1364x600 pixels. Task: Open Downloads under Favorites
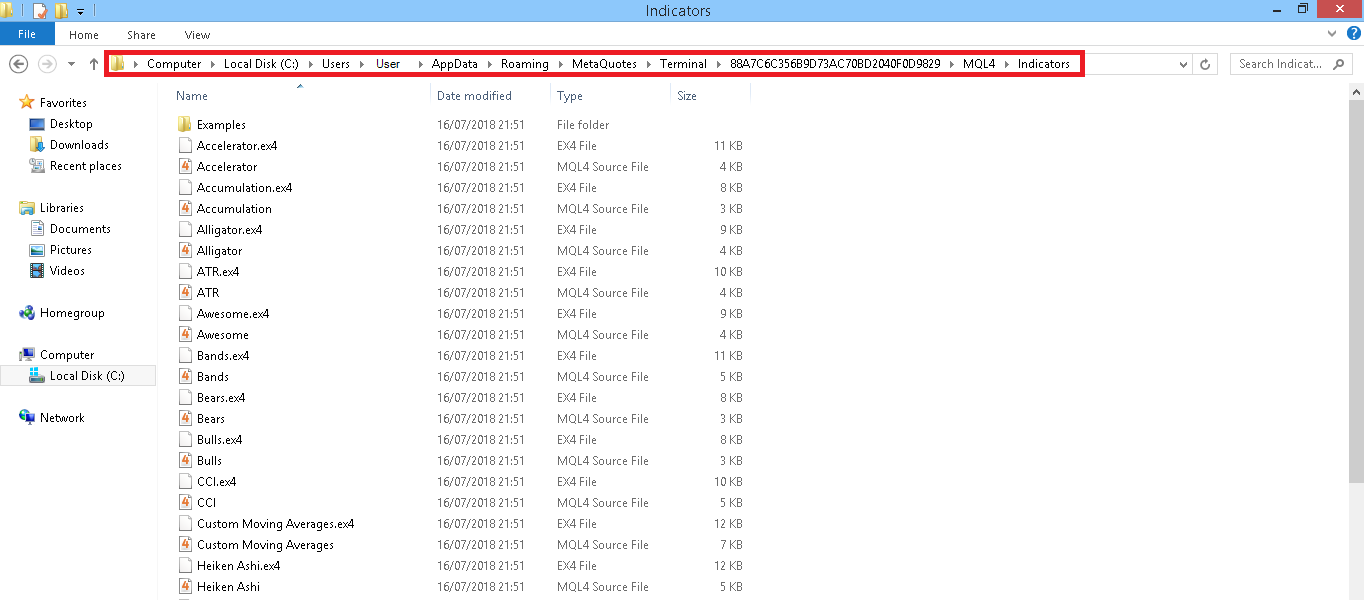79,144
